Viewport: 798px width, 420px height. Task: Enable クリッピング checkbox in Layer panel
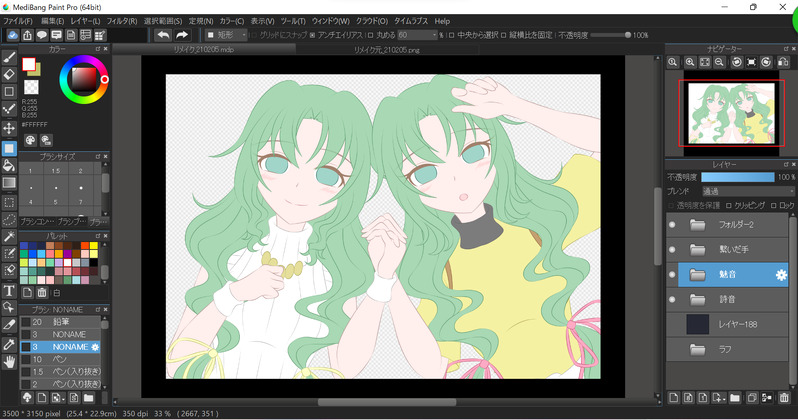pos(729,205)
